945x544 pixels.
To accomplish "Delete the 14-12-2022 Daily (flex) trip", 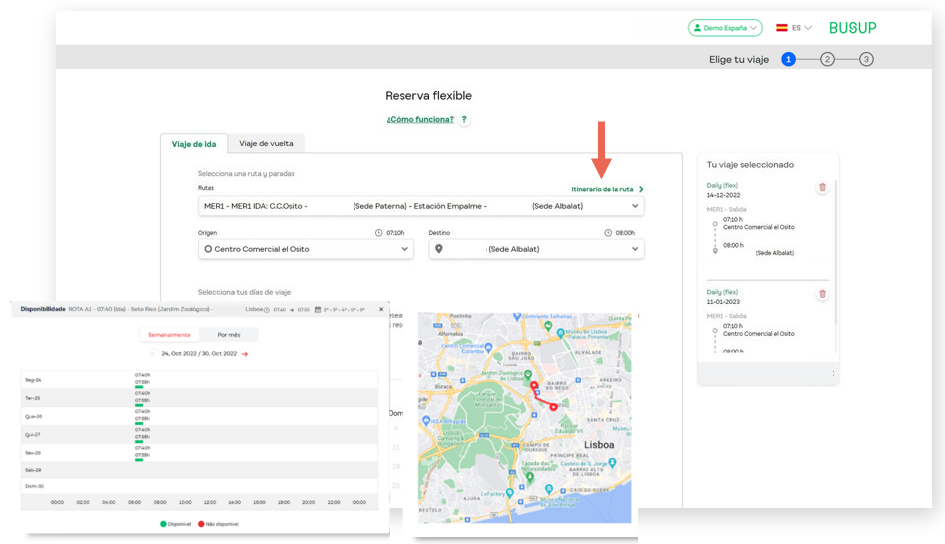I will (x=822, y=187).
